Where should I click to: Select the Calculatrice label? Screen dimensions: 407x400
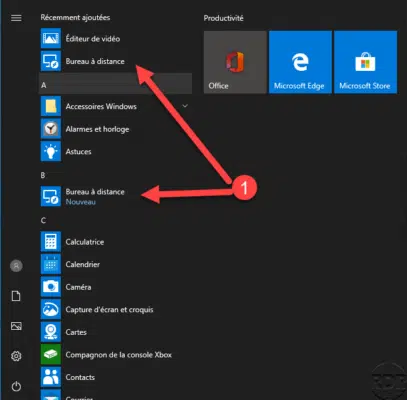tap(85, 242)
